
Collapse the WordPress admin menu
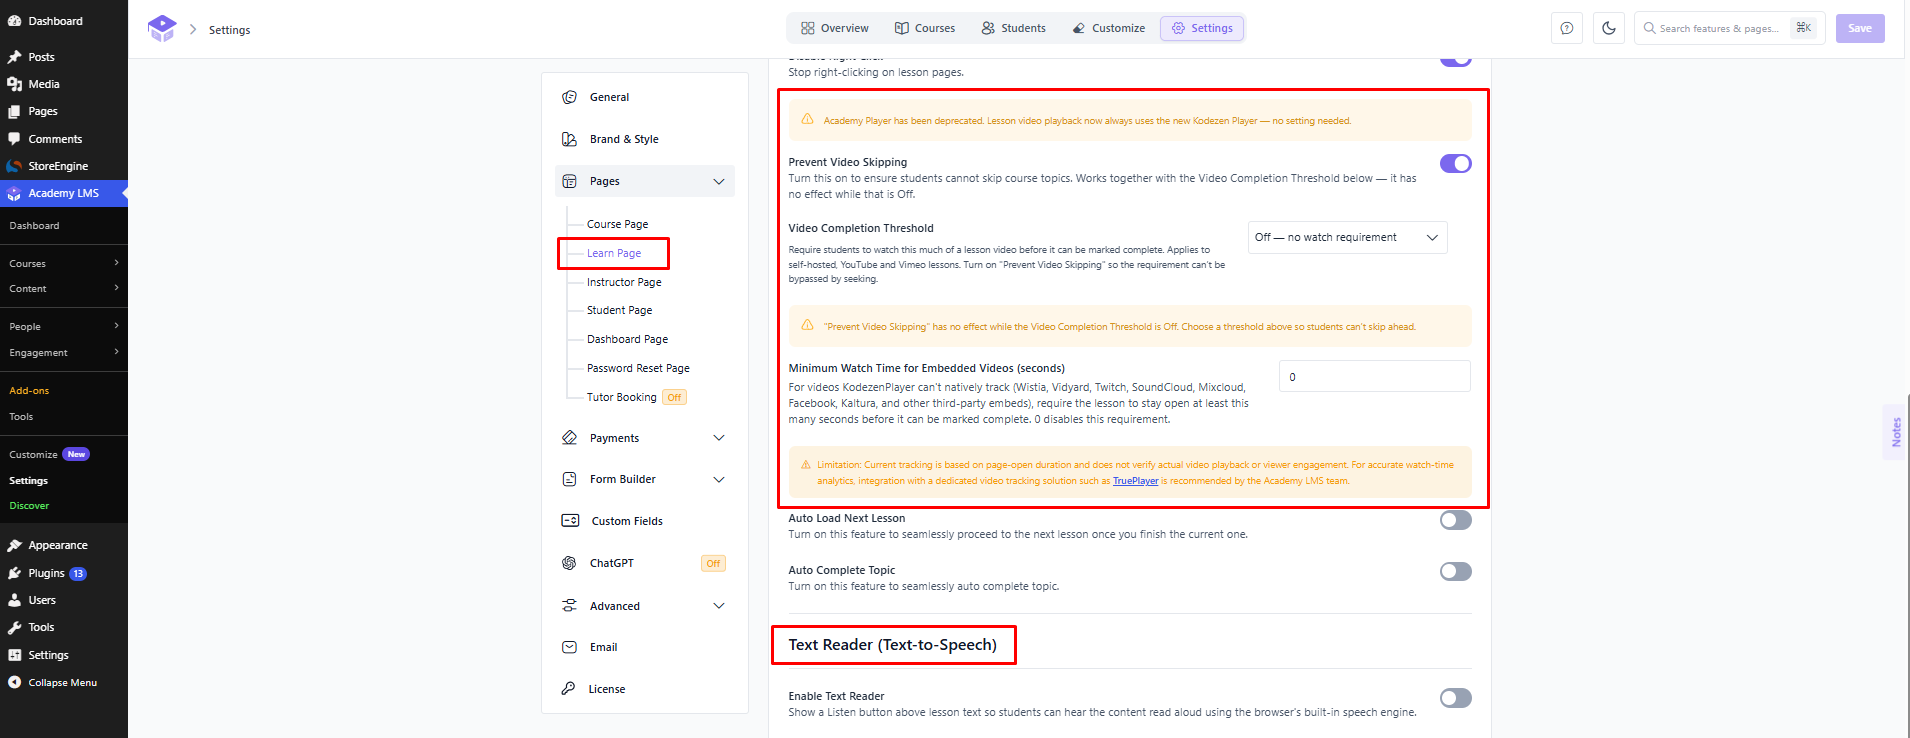coord(53,683)
